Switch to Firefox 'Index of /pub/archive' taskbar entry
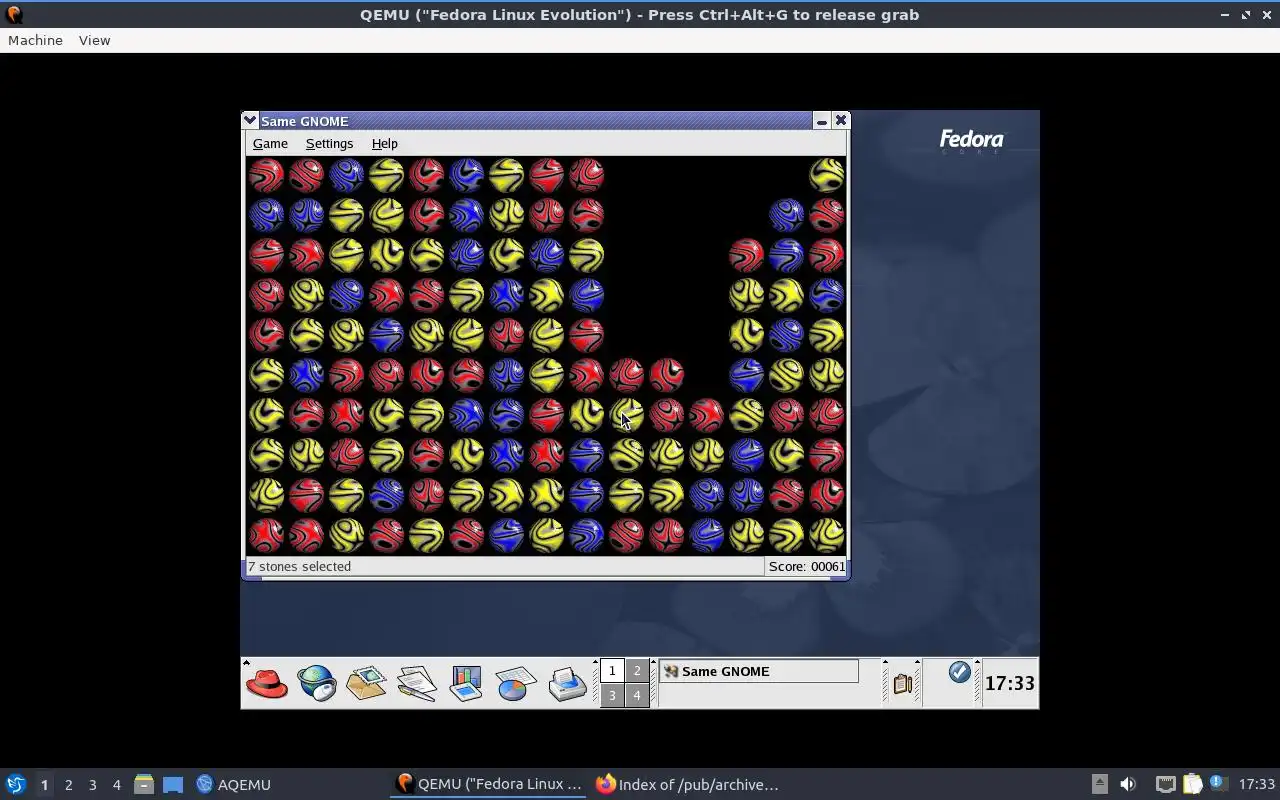Image resolution: width=1280 pixels, height=800 pixels. point(687,784)
